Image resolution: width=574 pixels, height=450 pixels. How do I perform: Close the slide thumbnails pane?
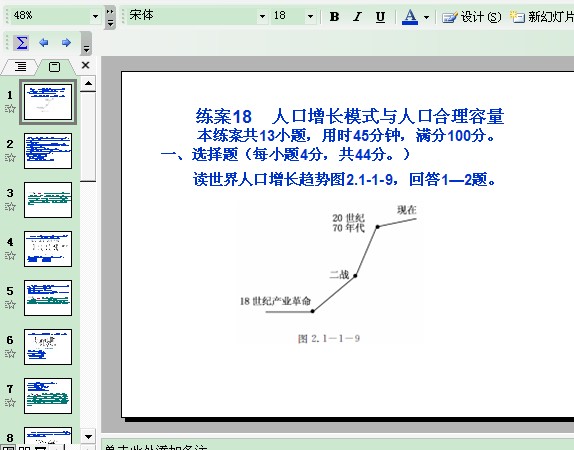85,66
